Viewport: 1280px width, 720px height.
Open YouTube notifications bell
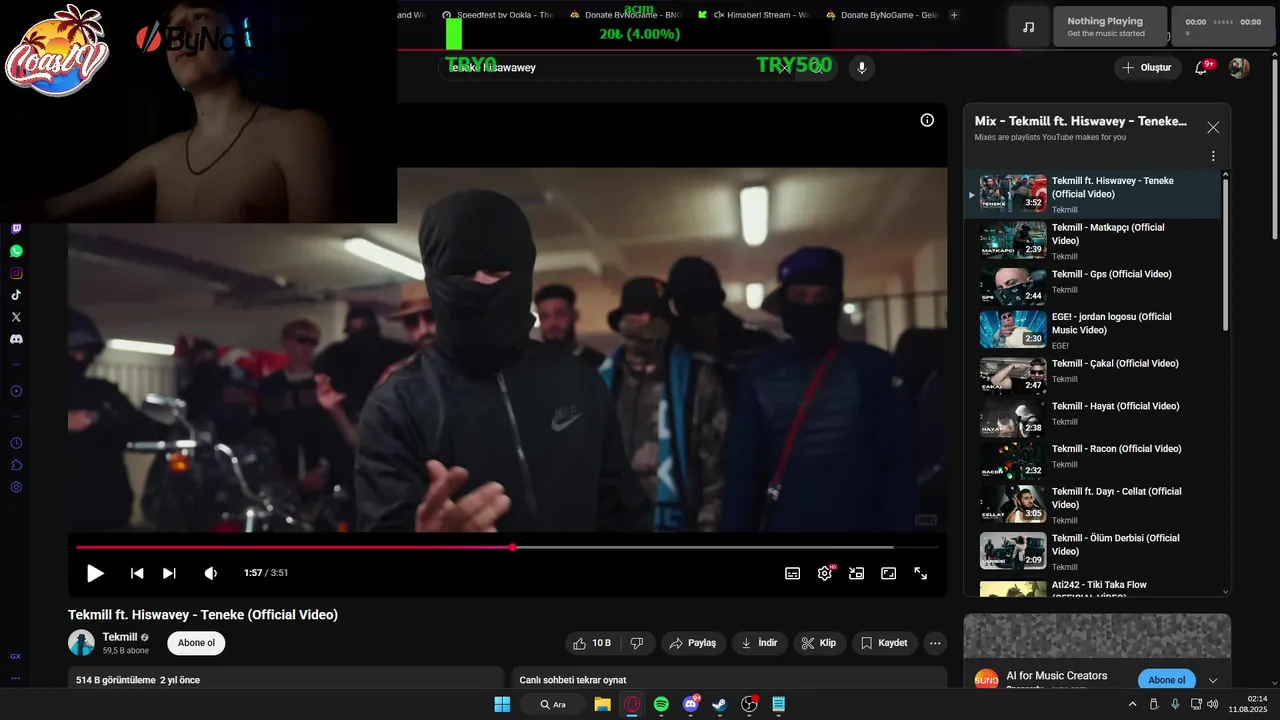pyautogui.click(x=1202, y=67)
